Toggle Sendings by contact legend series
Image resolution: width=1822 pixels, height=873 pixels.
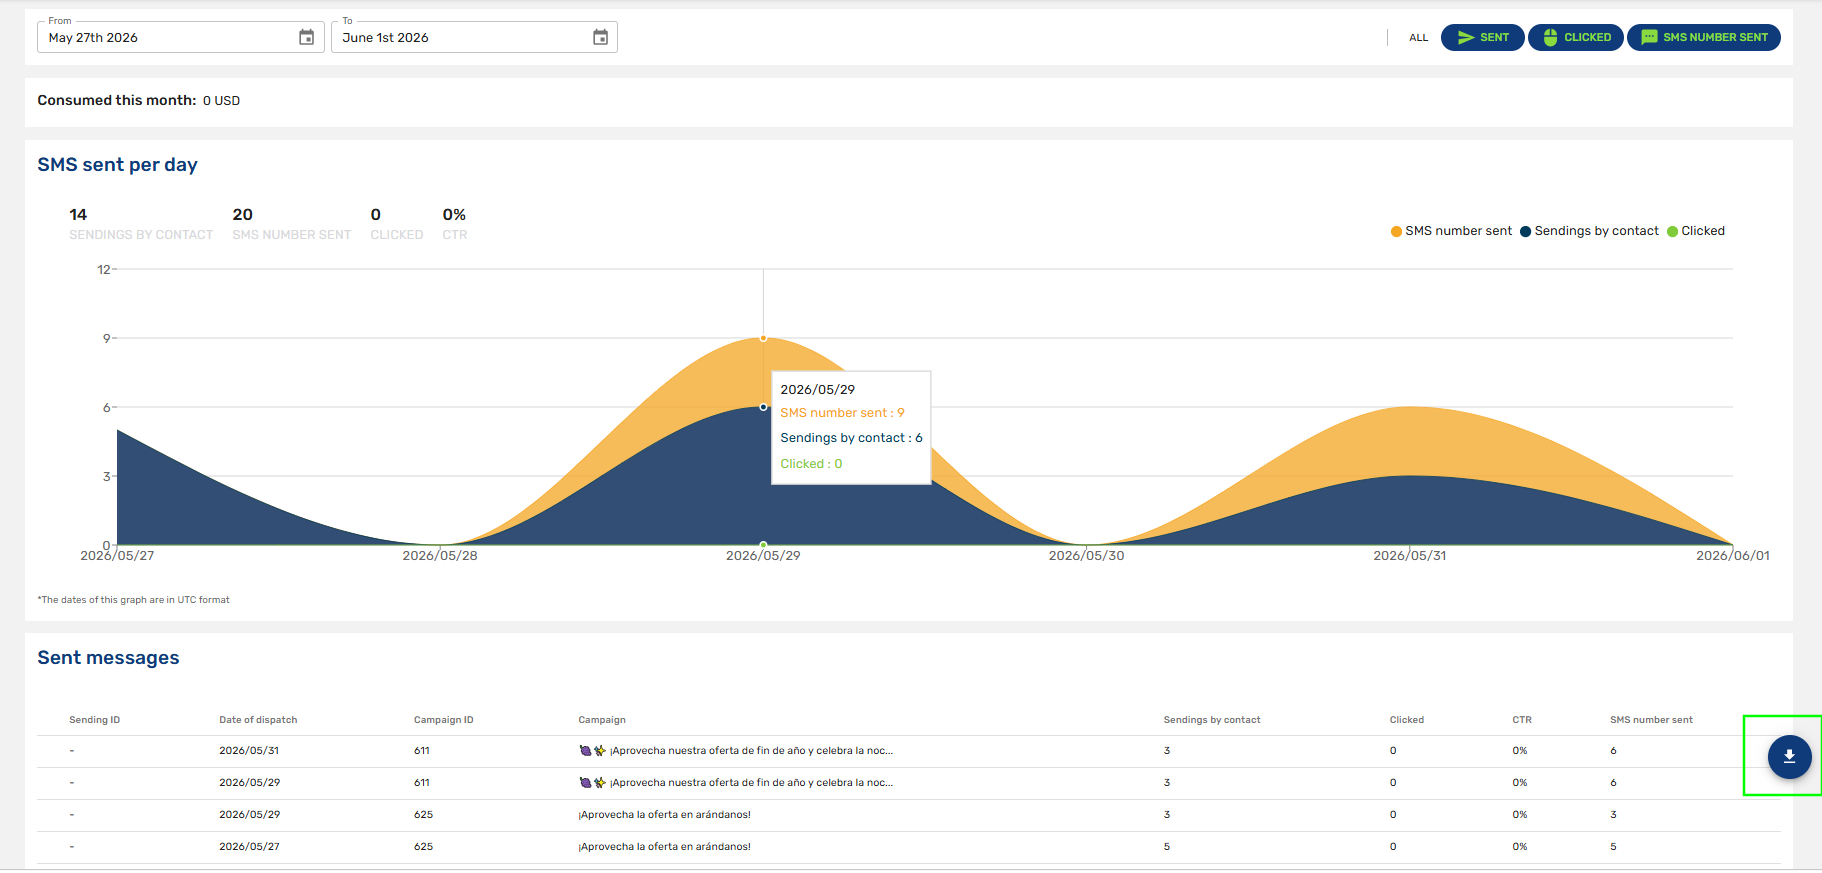(1589, 231)
